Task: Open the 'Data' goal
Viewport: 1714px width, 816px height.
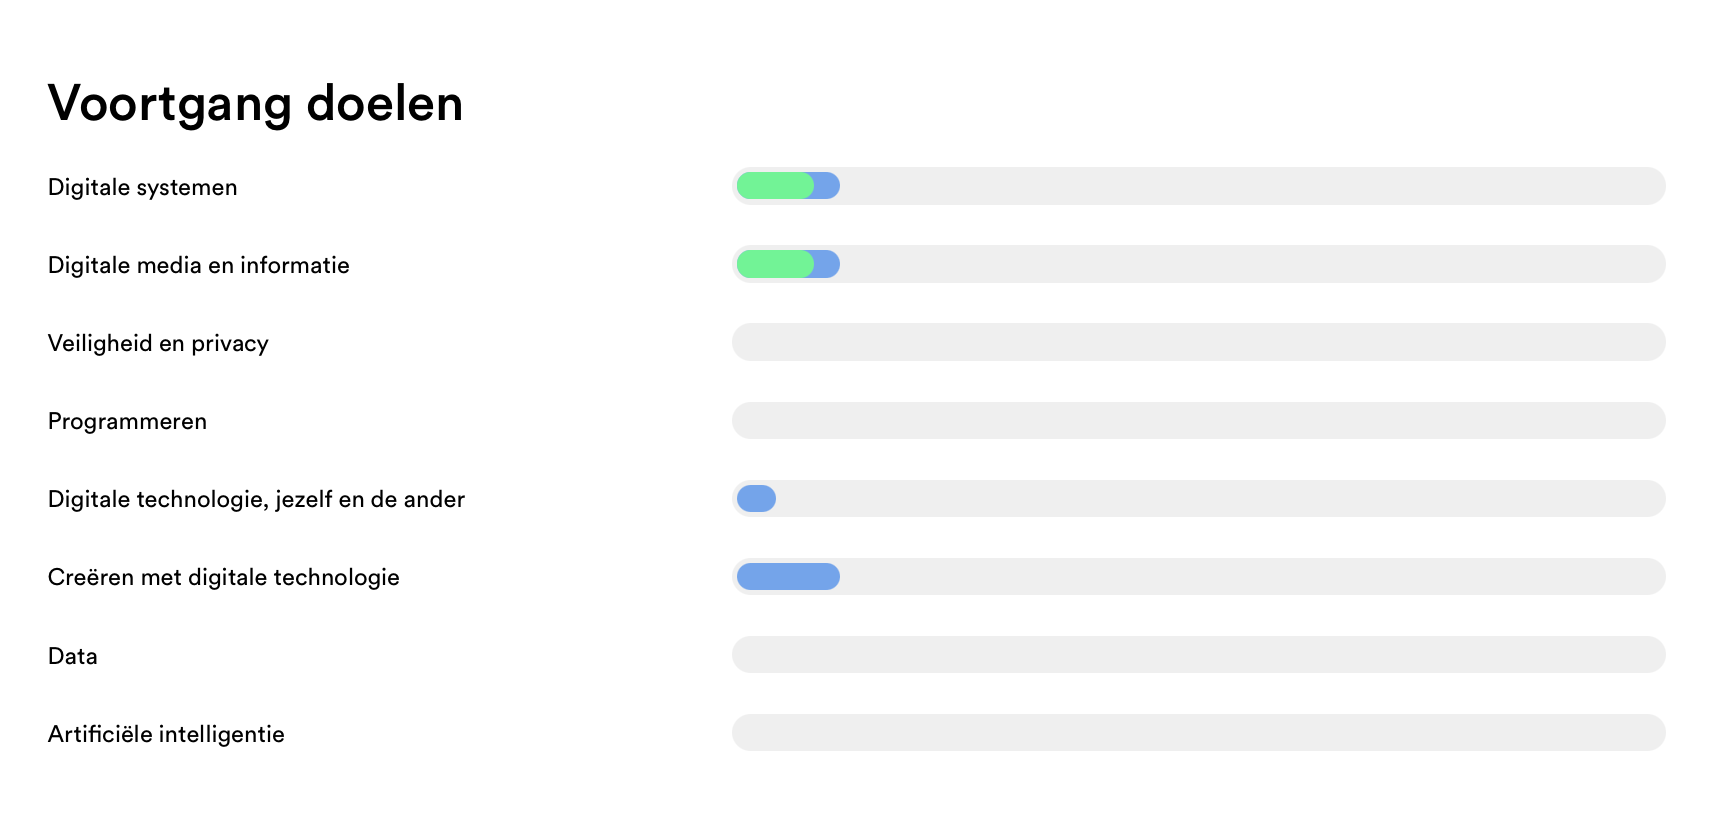Action: pyautogui.click(x=73, y=655)
